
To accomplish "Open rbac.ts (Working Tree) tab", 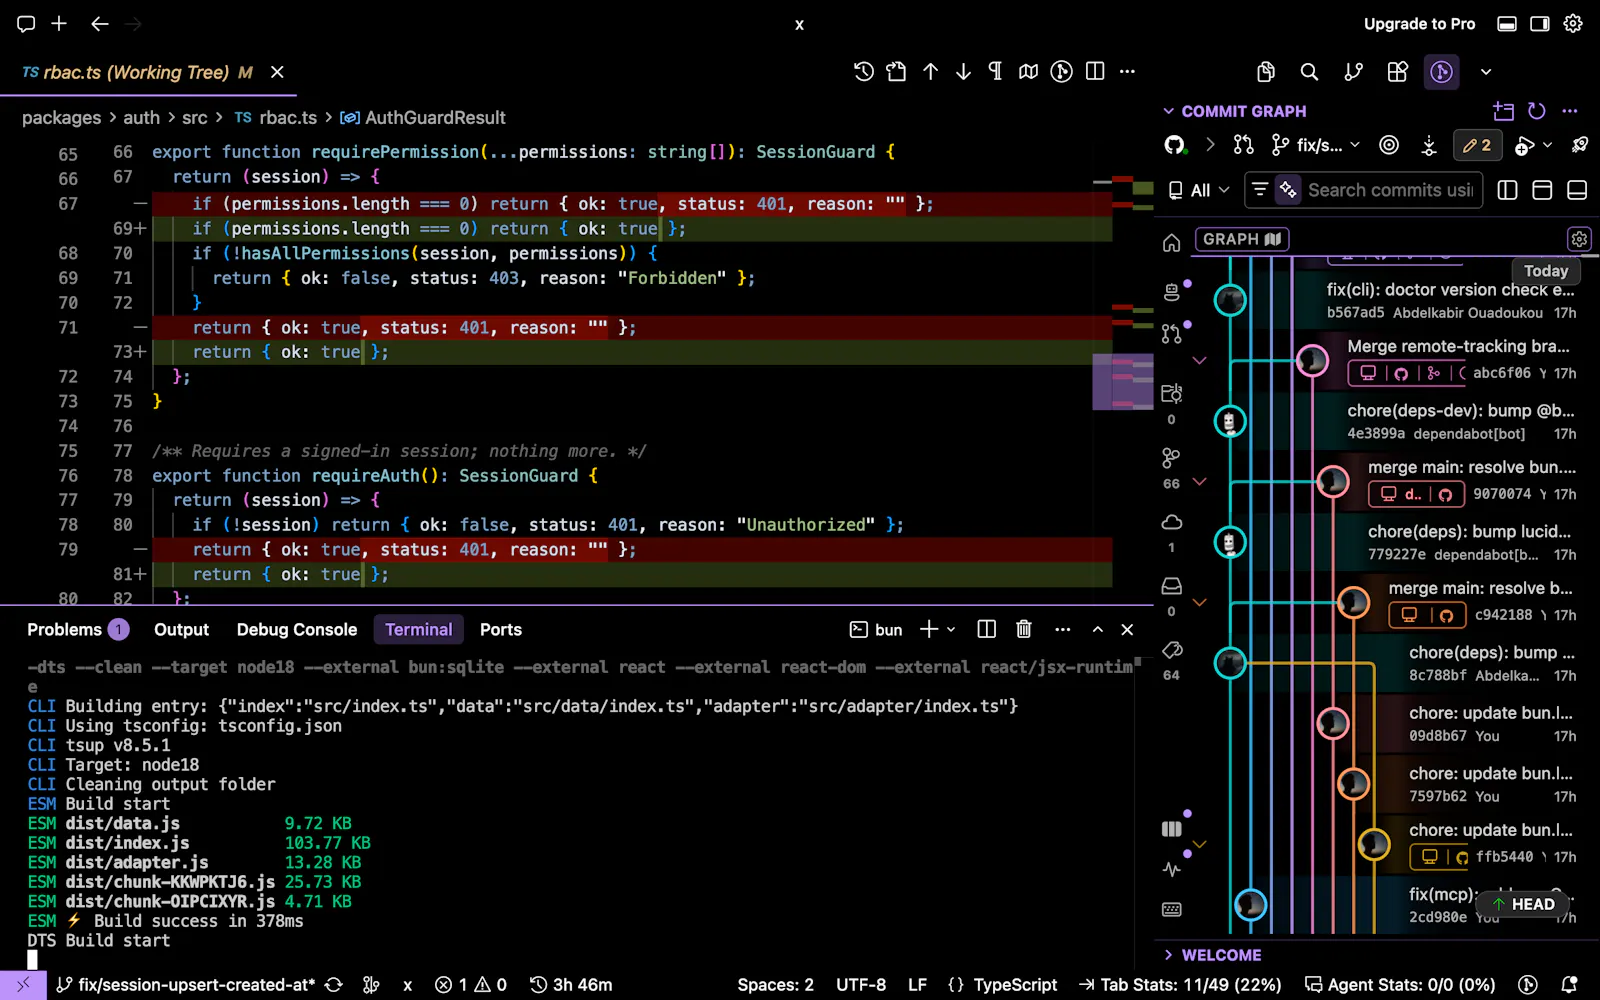I will [x=148, y=72].
